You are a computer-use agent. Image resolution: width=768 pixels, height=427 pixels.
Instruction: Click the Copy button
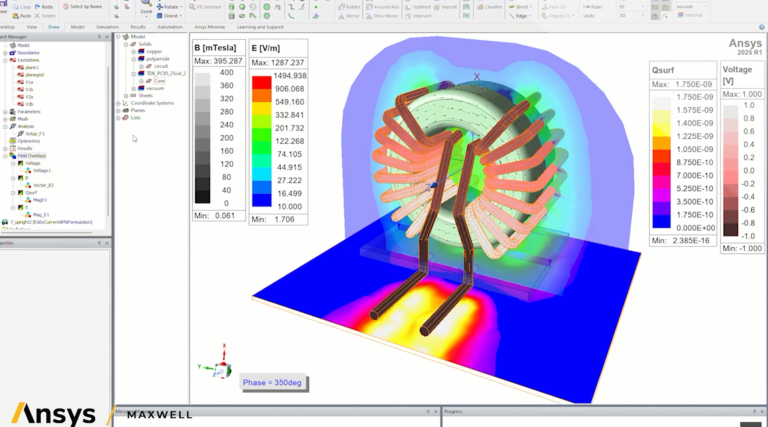tap(22, 7)
